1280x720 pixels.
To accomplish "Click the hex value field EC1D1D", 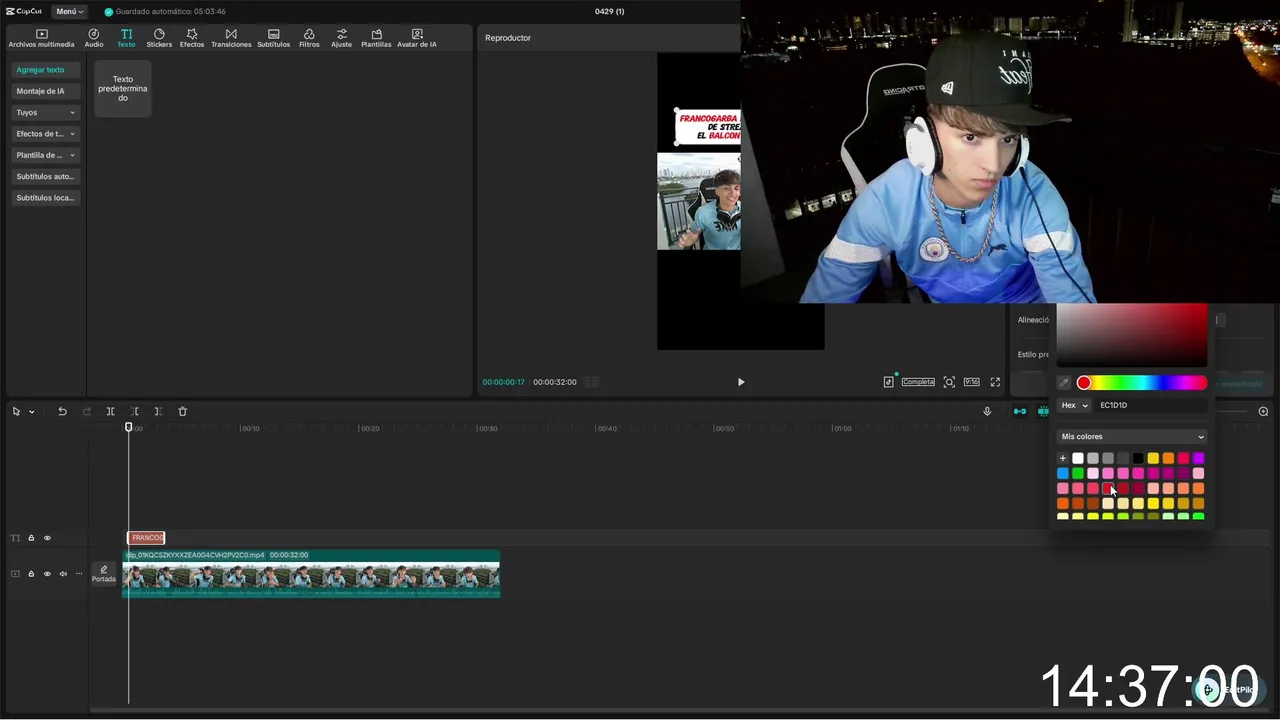I will point(1150,405).
